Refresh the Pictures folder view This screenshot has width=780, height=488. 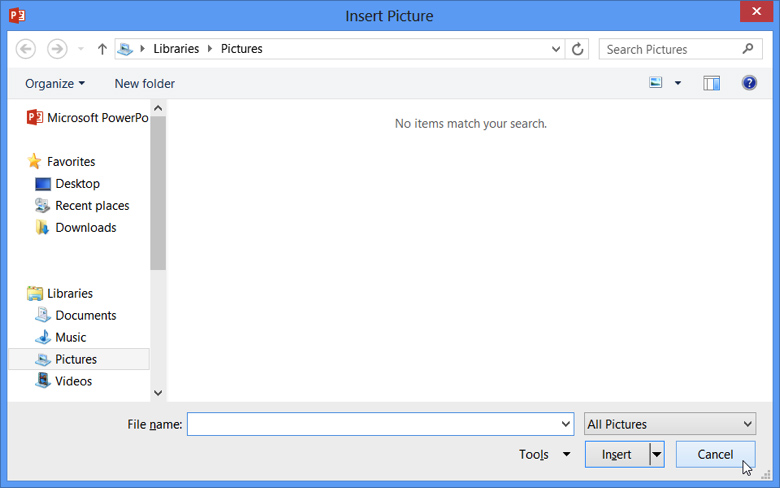coord(577,49)
